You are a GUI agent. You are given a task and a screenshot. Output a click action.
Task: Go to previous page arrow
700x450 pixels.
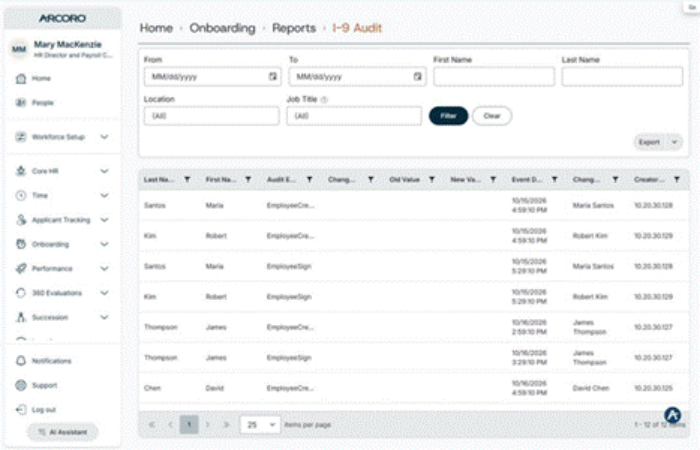170,425
